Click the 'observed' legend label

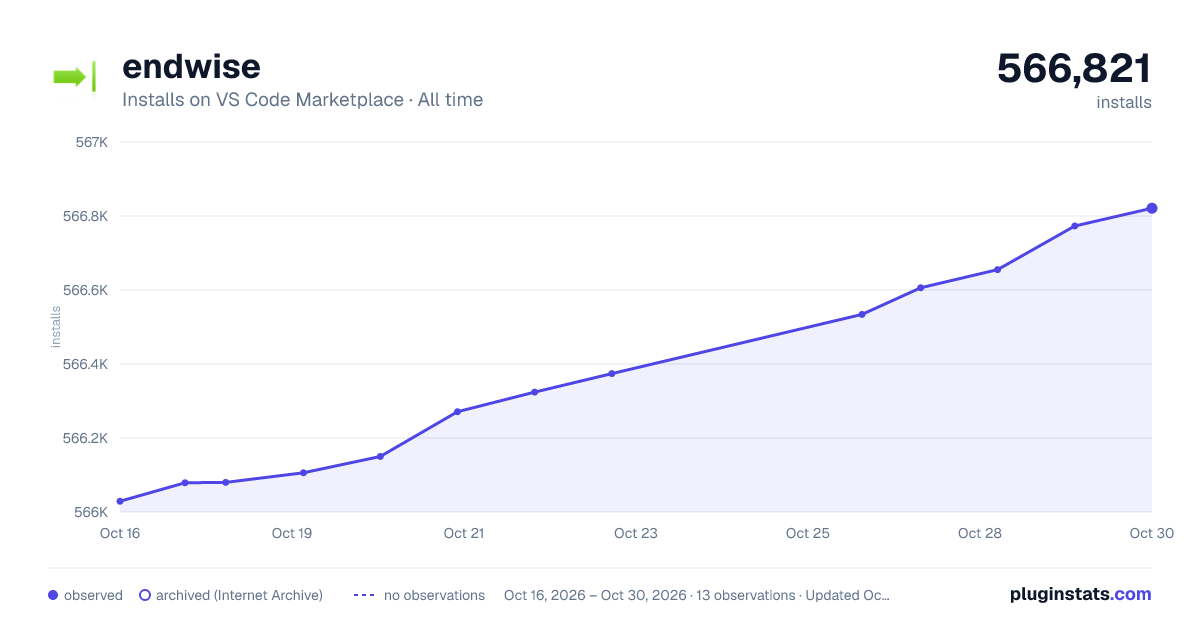pos(93,595)
